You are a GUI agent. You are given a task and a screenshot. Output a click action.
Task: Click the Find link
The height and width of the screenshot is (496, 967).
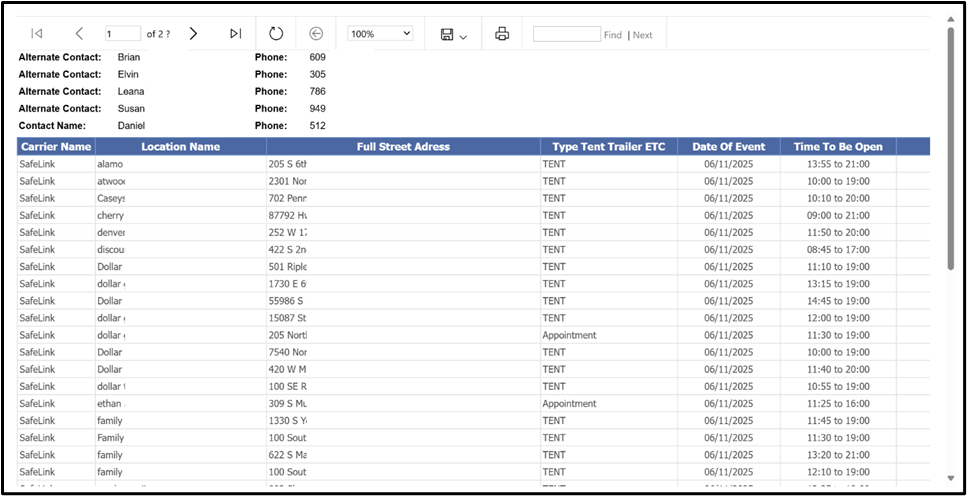click(x=612, y=35)
